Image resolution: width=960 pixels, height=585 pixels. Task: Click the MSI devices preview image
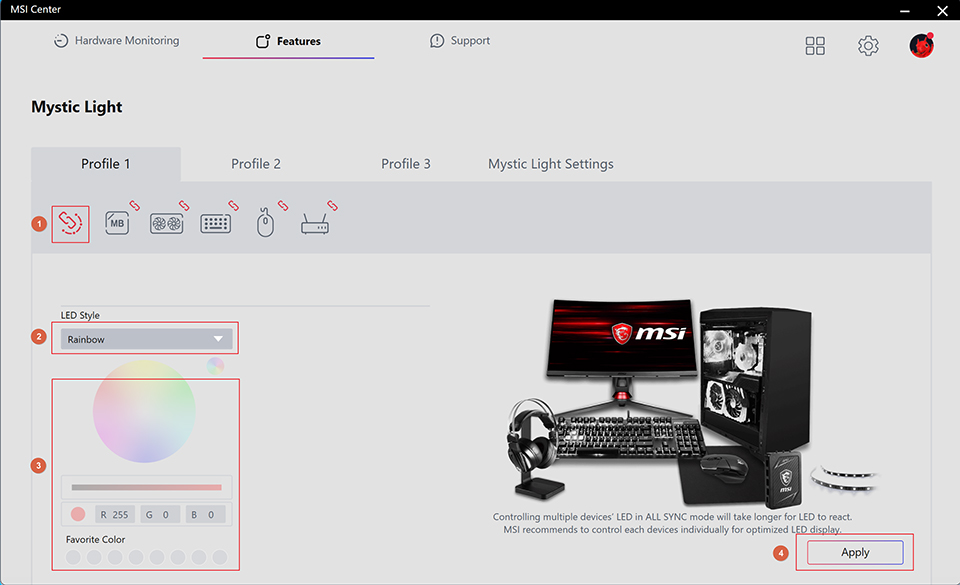click(x=692, y=404)
